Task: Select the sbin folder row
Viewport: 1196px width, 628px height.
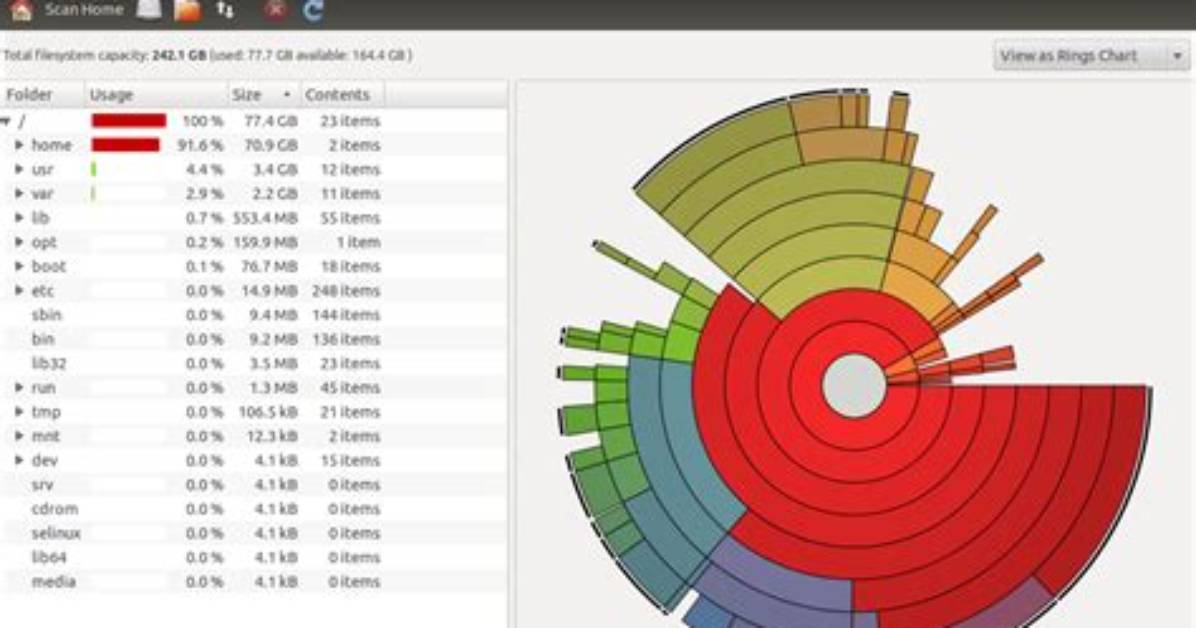Action: [253, 315]
